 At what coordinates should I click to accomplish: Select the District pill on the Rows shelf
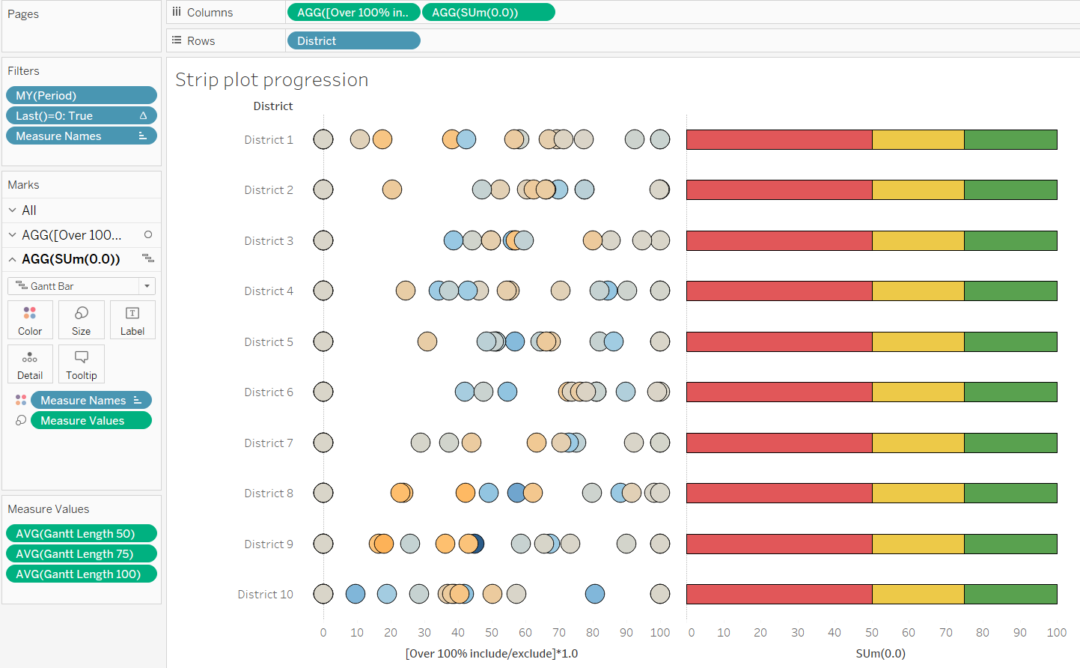pyautogui.click(x=352, y=40)
